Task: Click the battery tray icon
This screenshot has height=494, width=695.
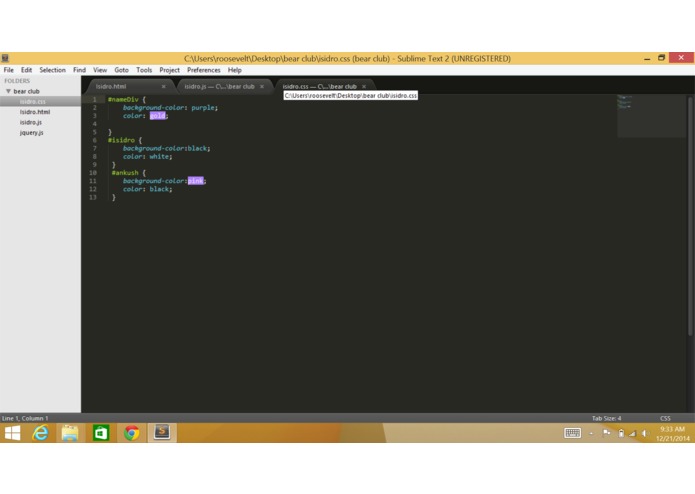Action: 621,433
